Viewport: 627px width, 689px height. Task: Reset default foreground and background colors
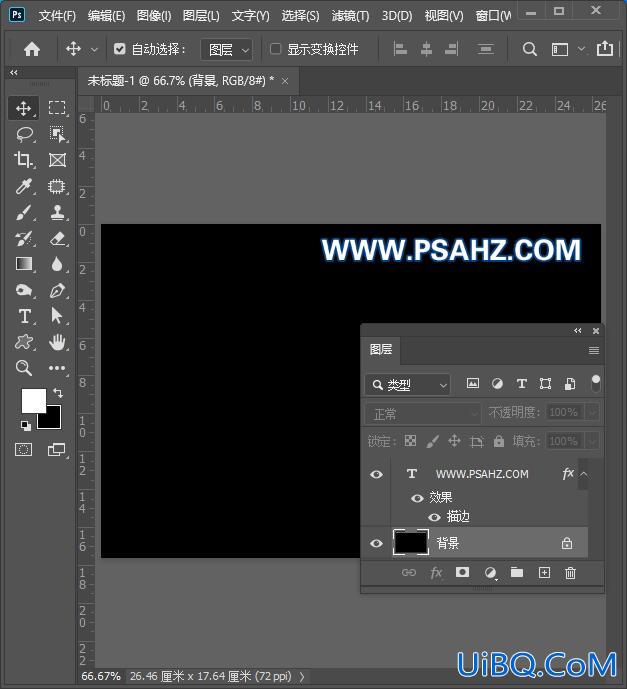tap(25, 425)
